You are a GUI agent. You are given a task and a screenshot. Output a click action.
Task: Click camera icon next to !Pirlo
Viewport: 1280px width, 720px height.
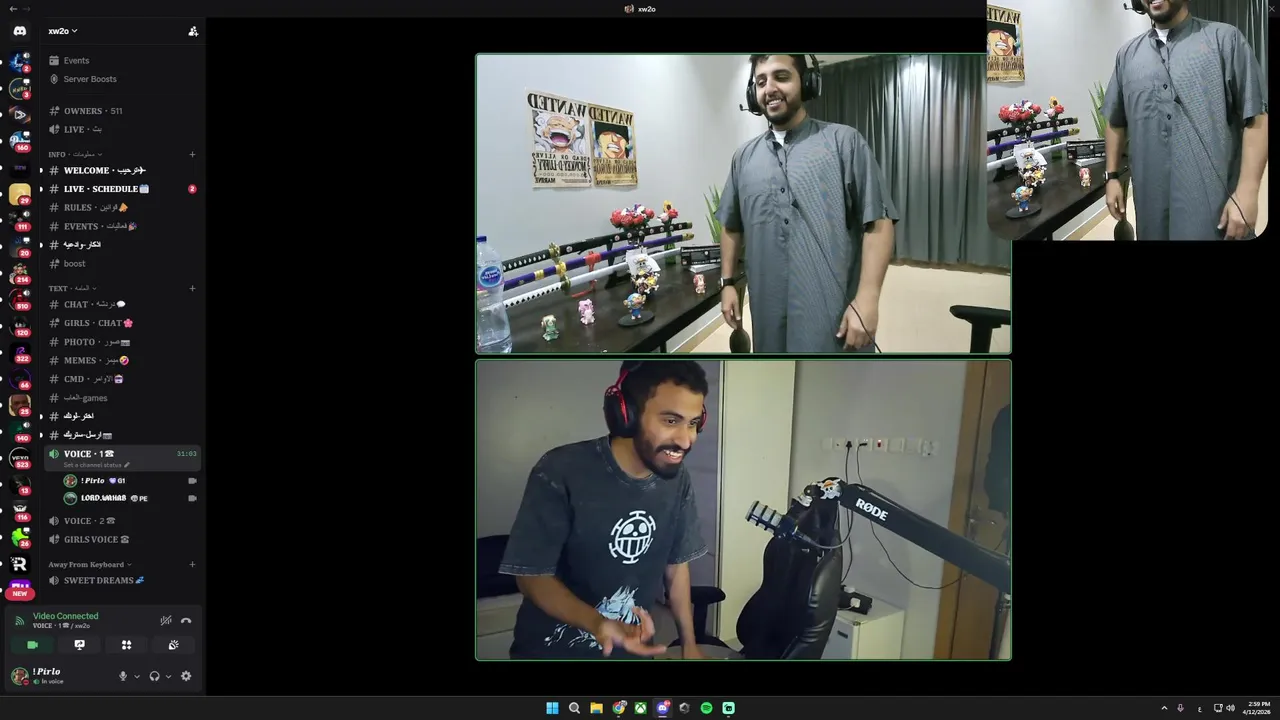[192, 481]
